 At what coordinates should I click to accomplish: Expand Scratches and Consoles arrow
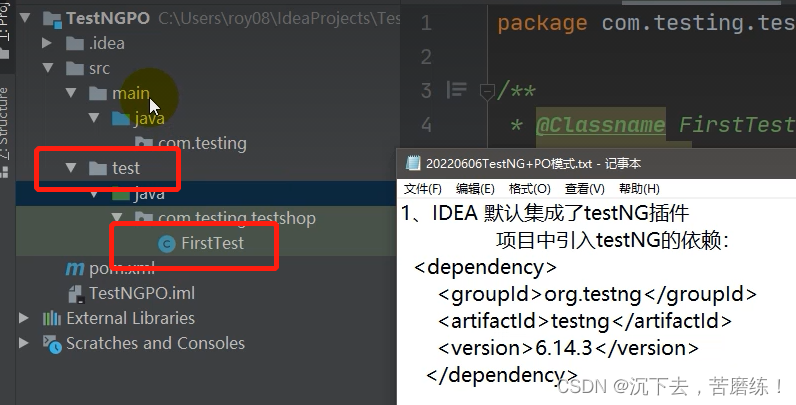click(23, 343)
